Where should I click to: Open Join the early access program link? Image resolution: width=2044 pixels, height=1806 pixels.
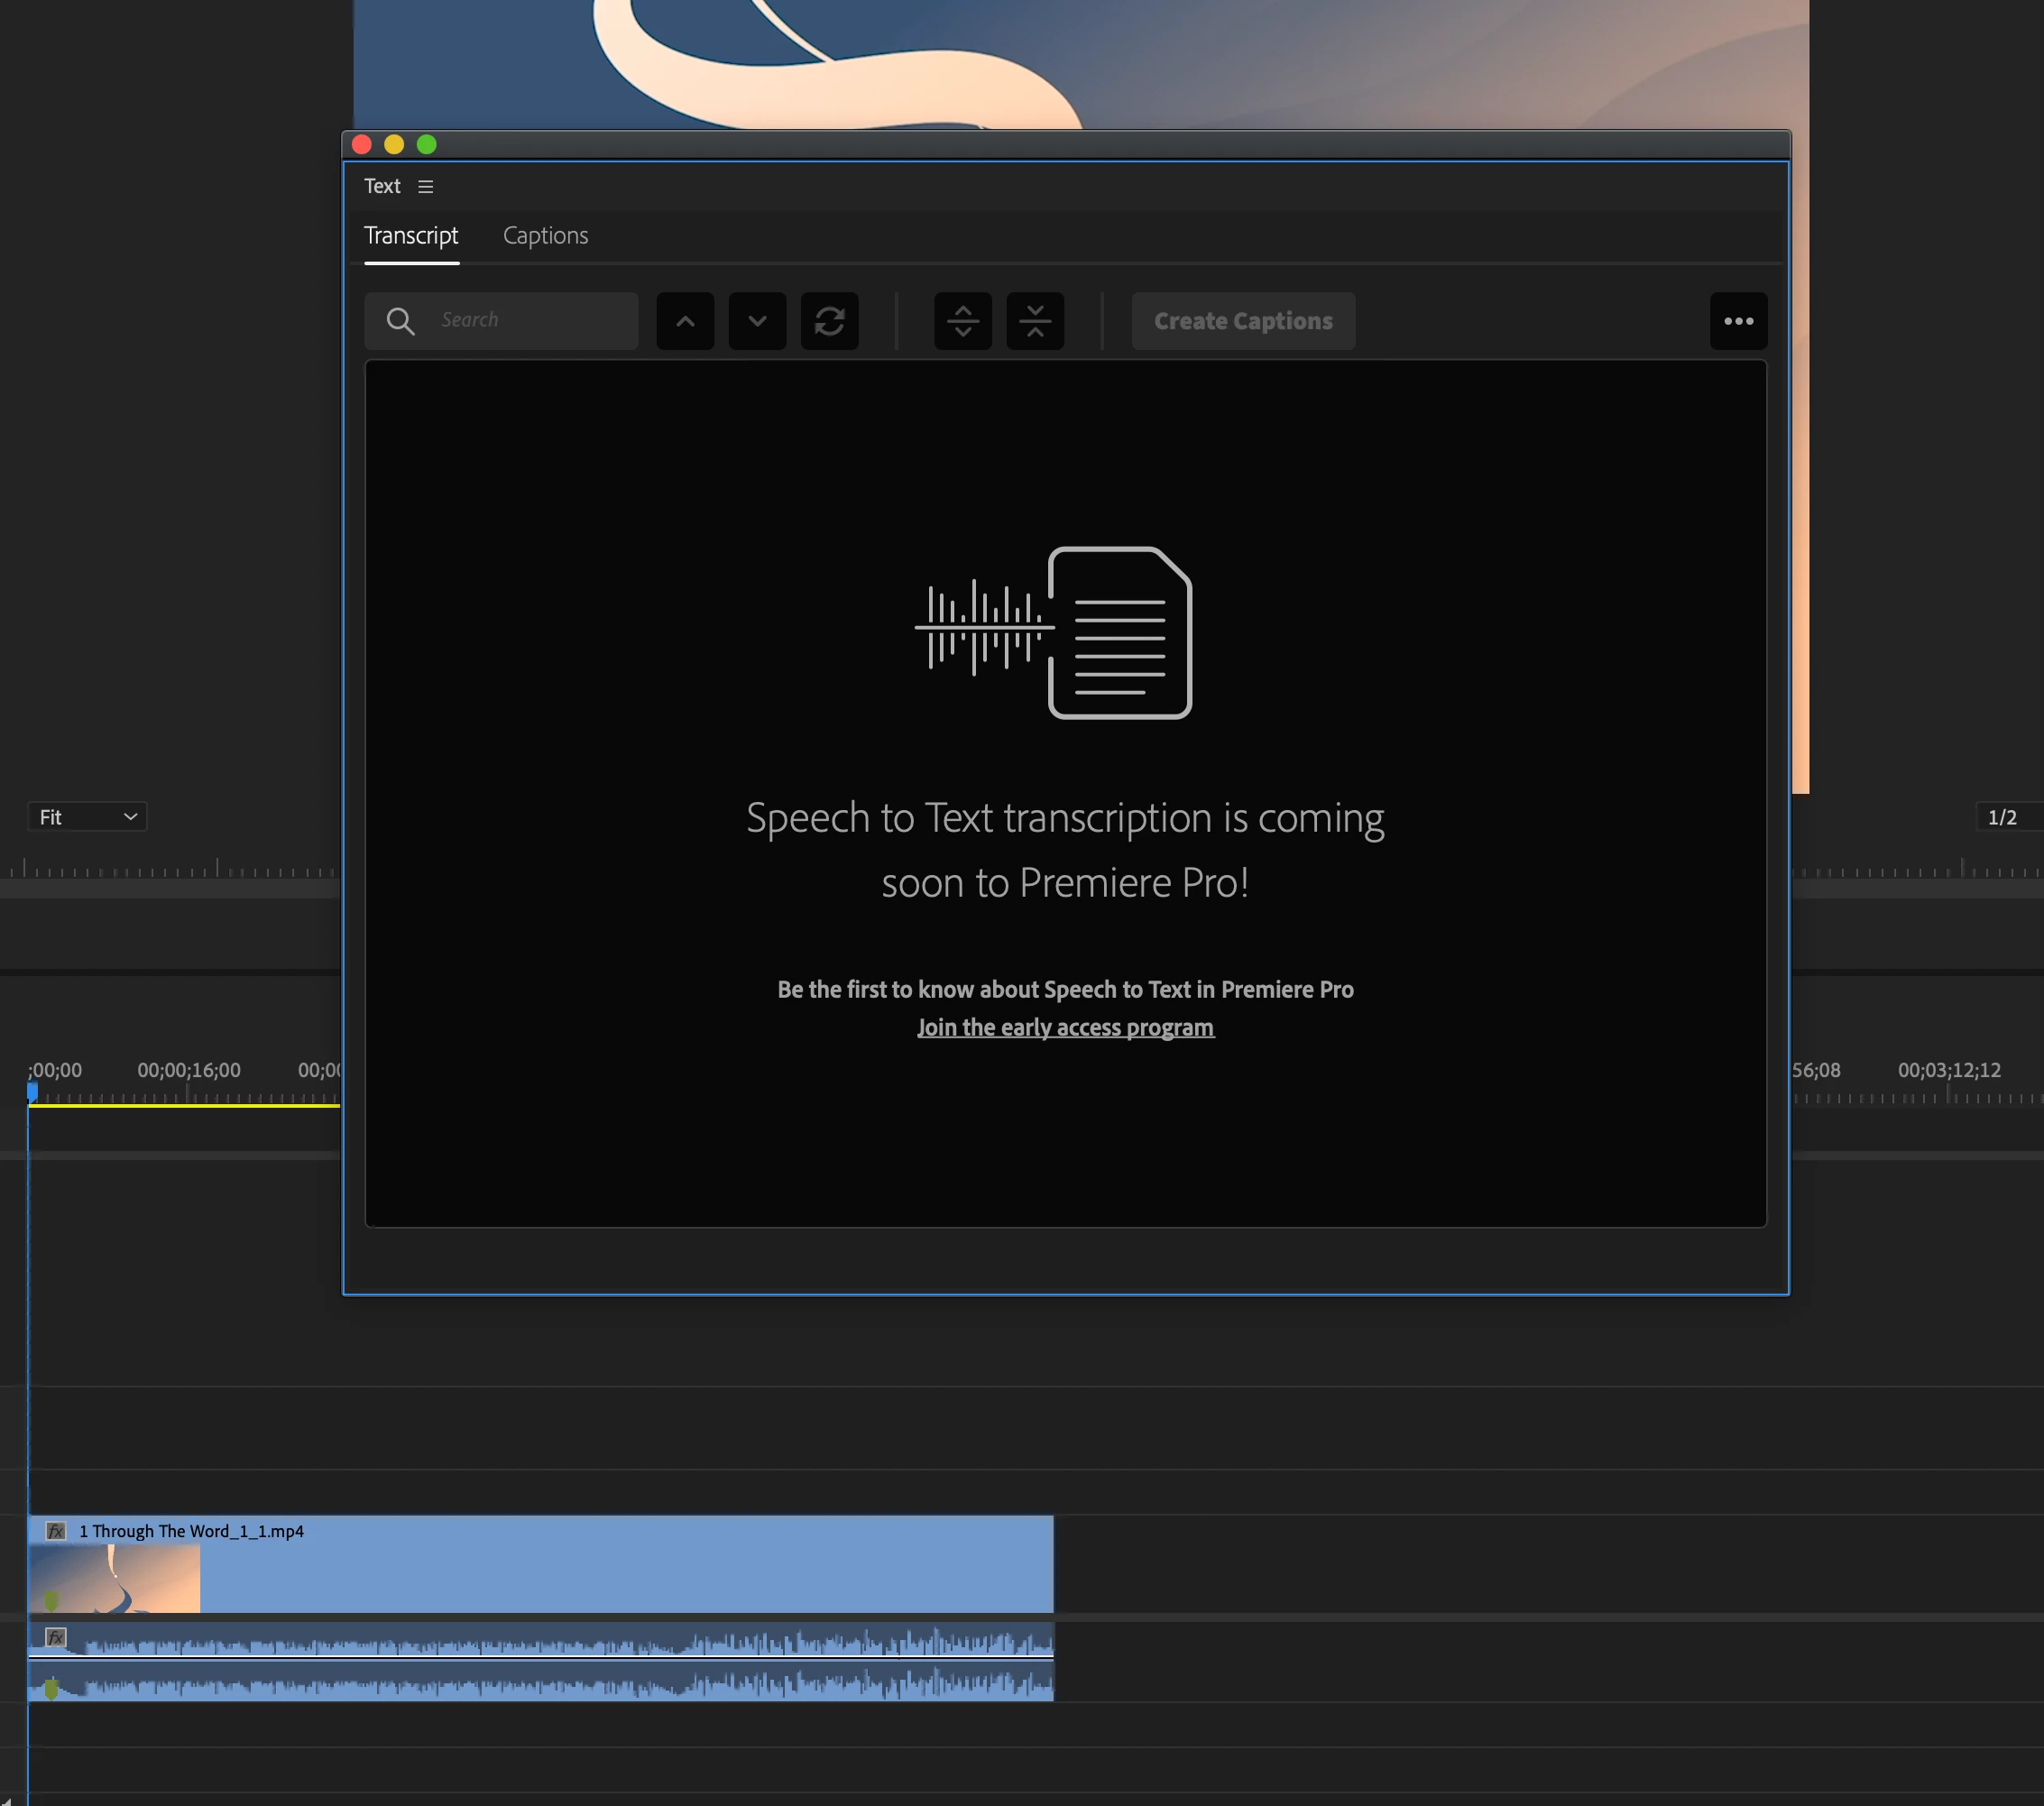tap(1065, 1028)
